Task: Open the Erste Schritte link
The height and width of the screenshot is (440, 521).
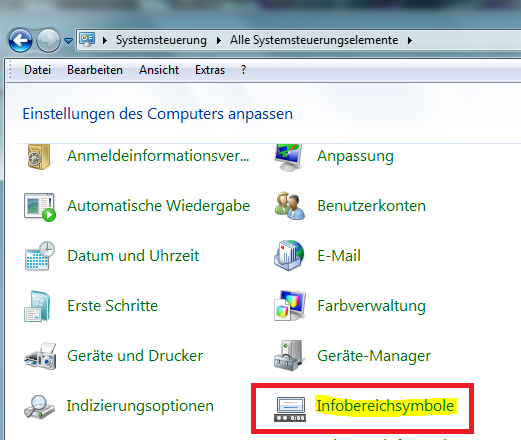Action: tap(112, 306)
